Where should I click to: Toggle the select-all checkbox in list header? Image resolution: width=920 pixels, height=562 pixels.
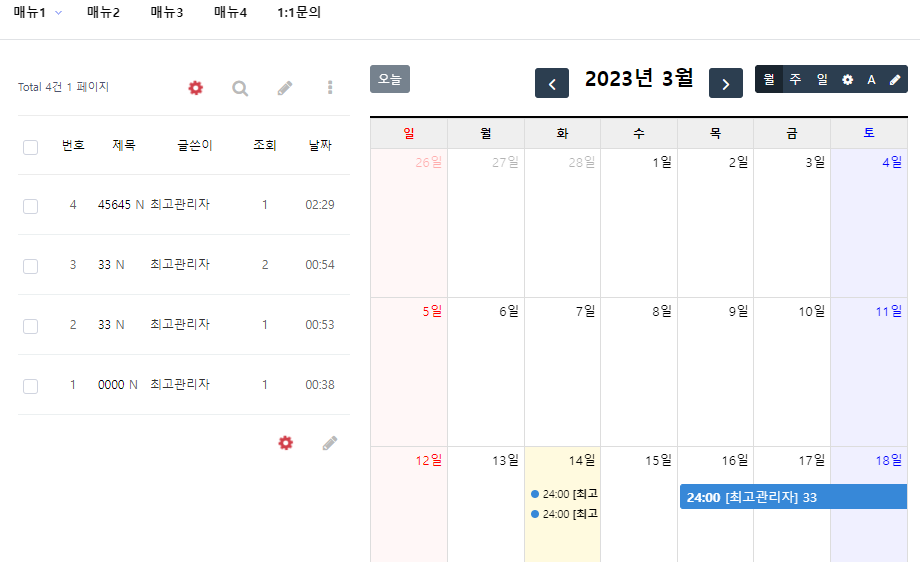pos(30,147)
